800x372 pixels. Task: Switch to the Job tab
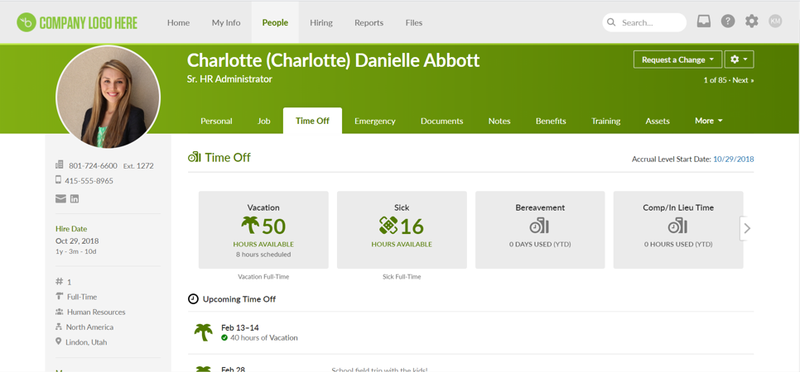pos(264,121)
